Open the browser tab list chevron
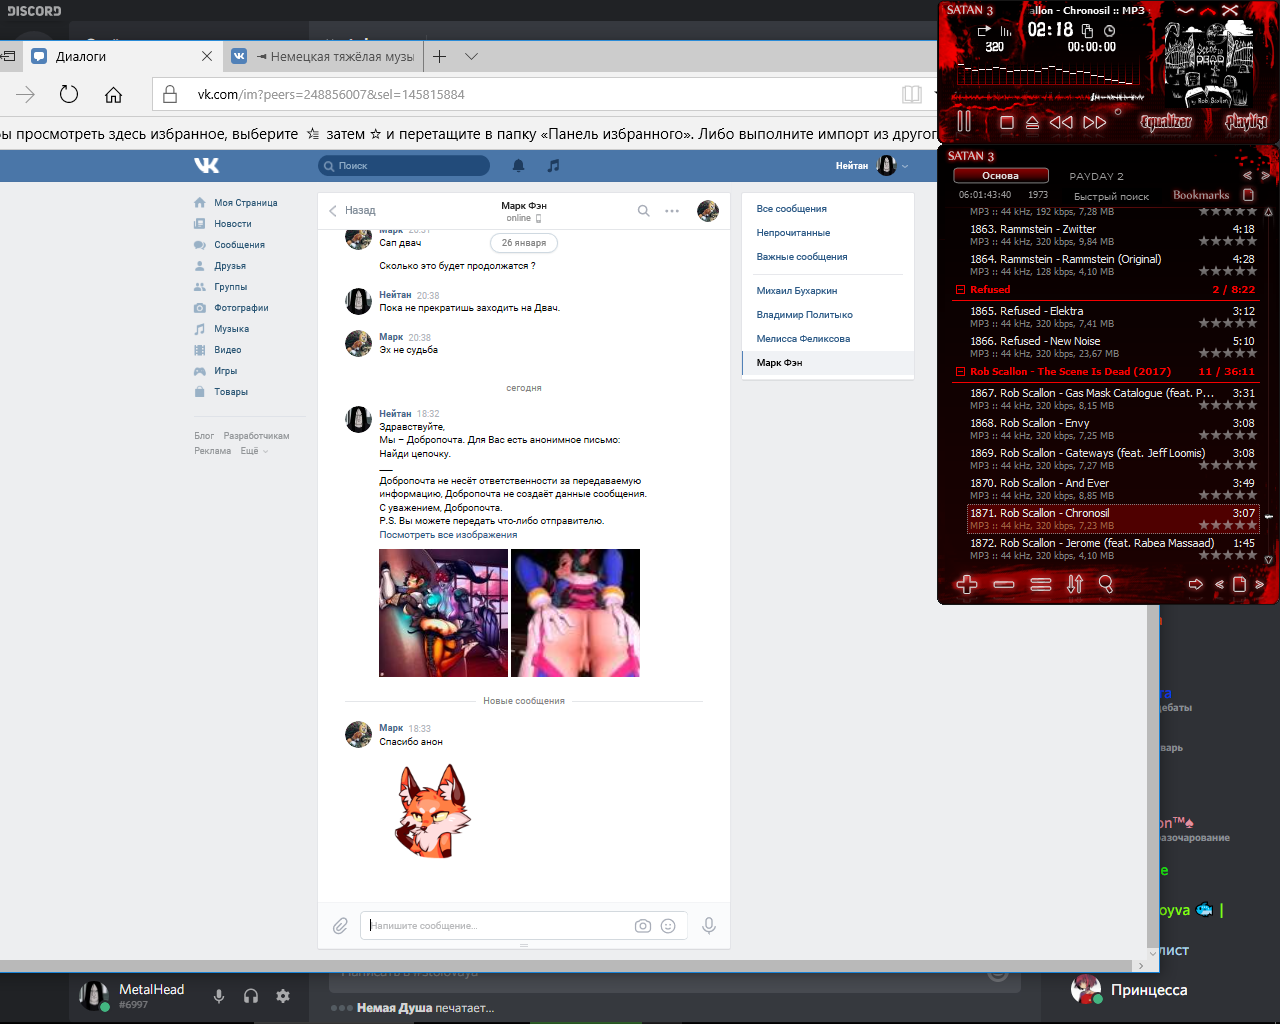The height and width of the screenshot is (1024, 1280). pyautogui.click(x=471, y=57)
